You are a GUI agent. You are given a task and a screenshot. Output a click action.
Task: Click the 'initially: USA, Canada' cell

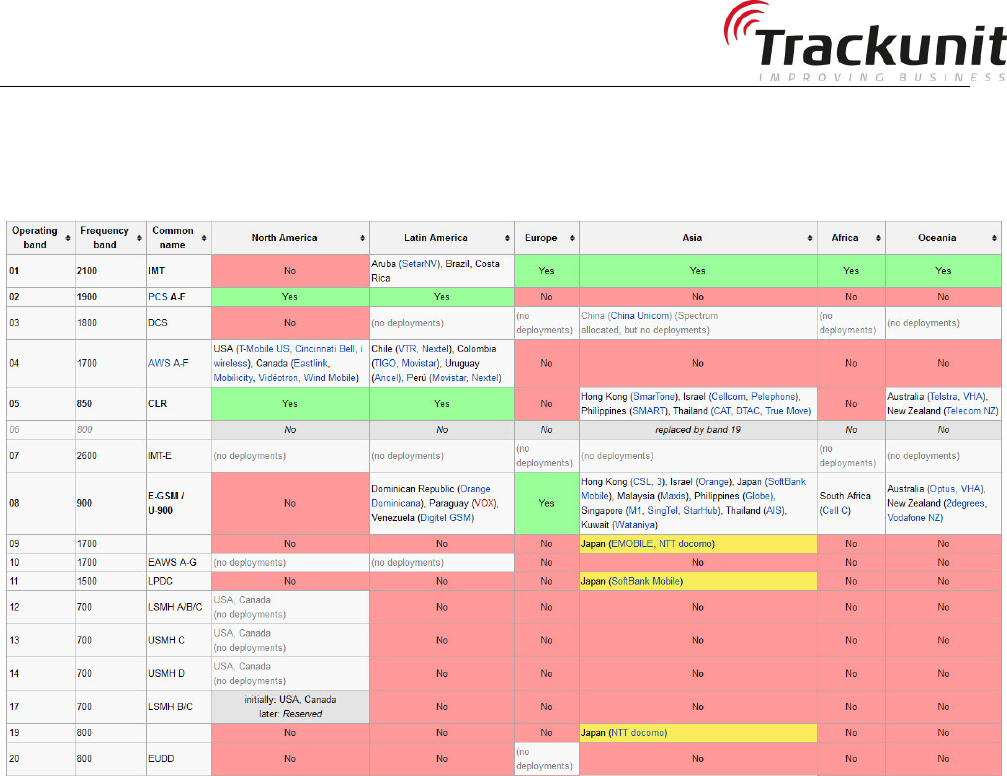[x=290, y=706]
